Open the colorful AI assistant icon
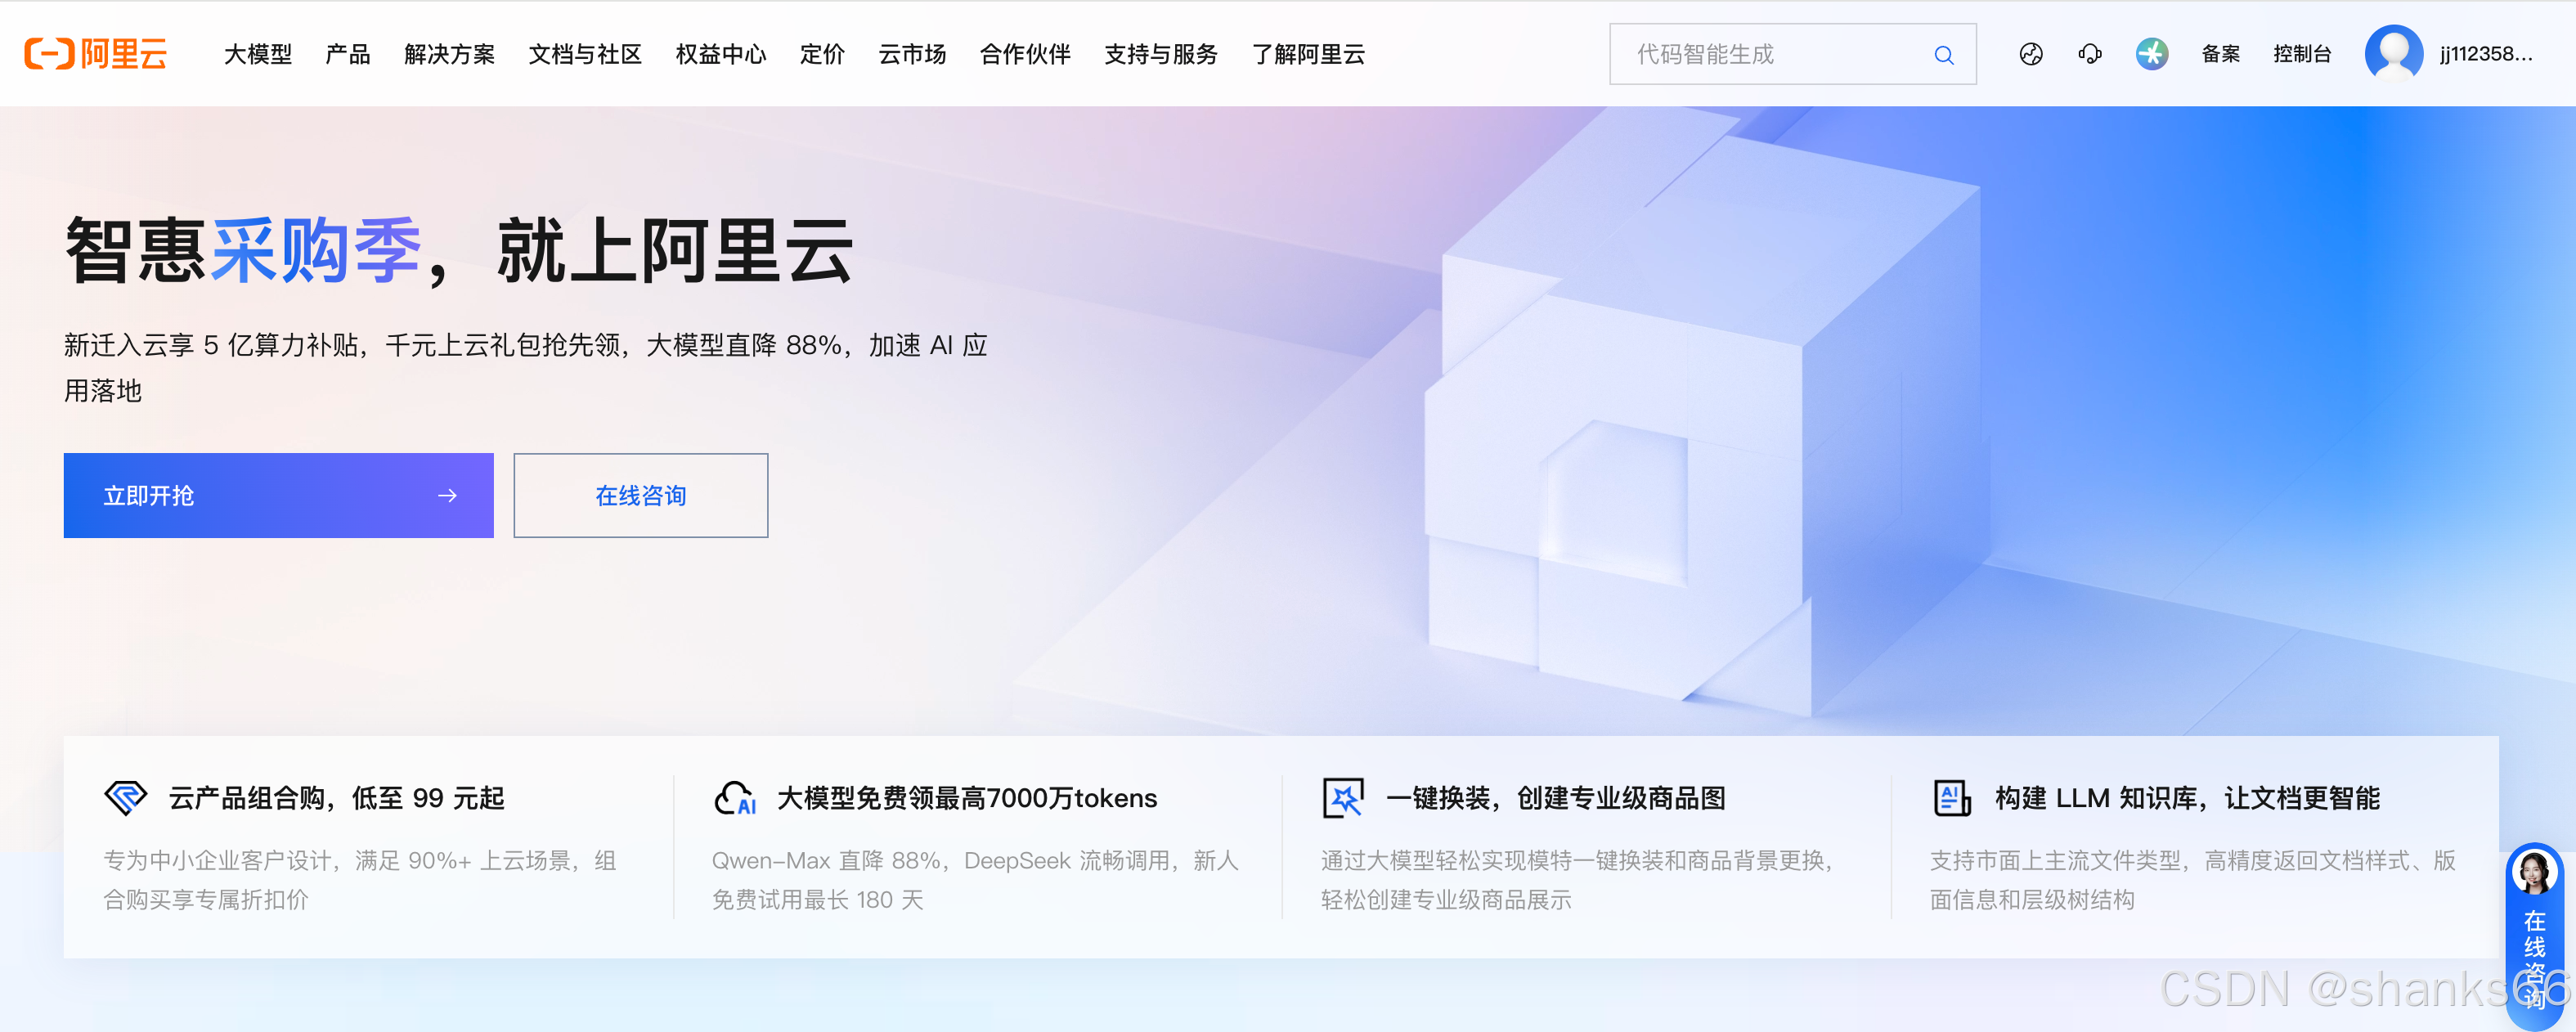This screenshot has width=2576, height=1032. click(x=2151, y=54)
